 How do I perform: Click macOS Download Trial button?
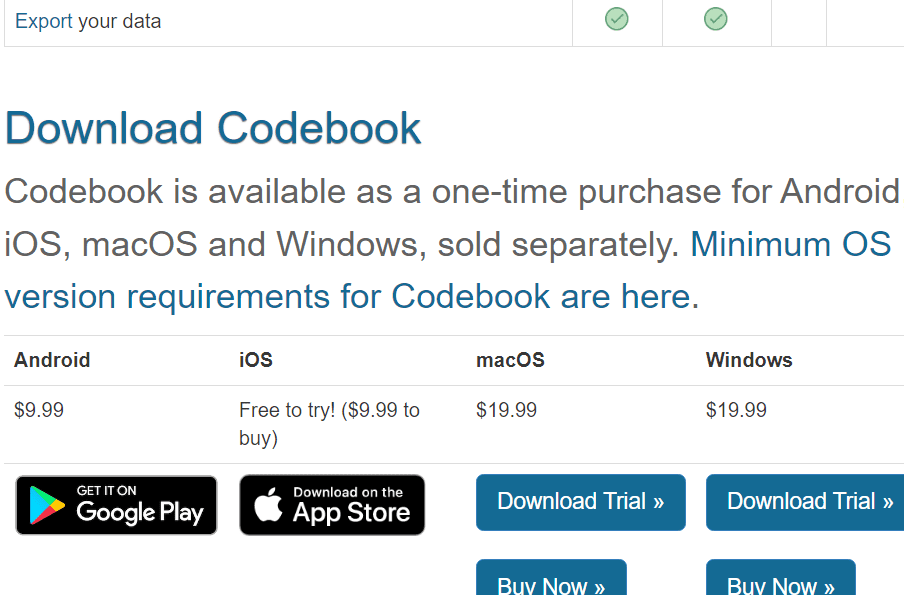pos(581,502)
